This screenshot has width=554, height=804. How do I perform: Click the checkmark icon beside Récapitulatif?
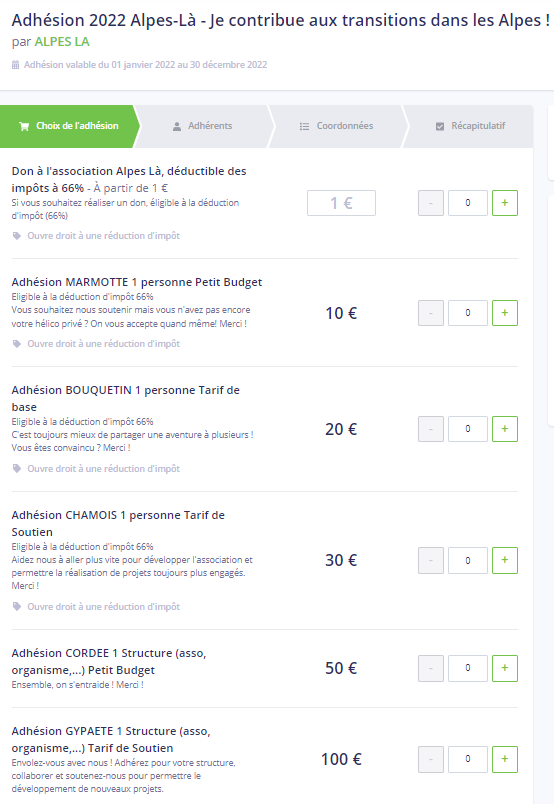pyautogui.click(x=440, y=126)
